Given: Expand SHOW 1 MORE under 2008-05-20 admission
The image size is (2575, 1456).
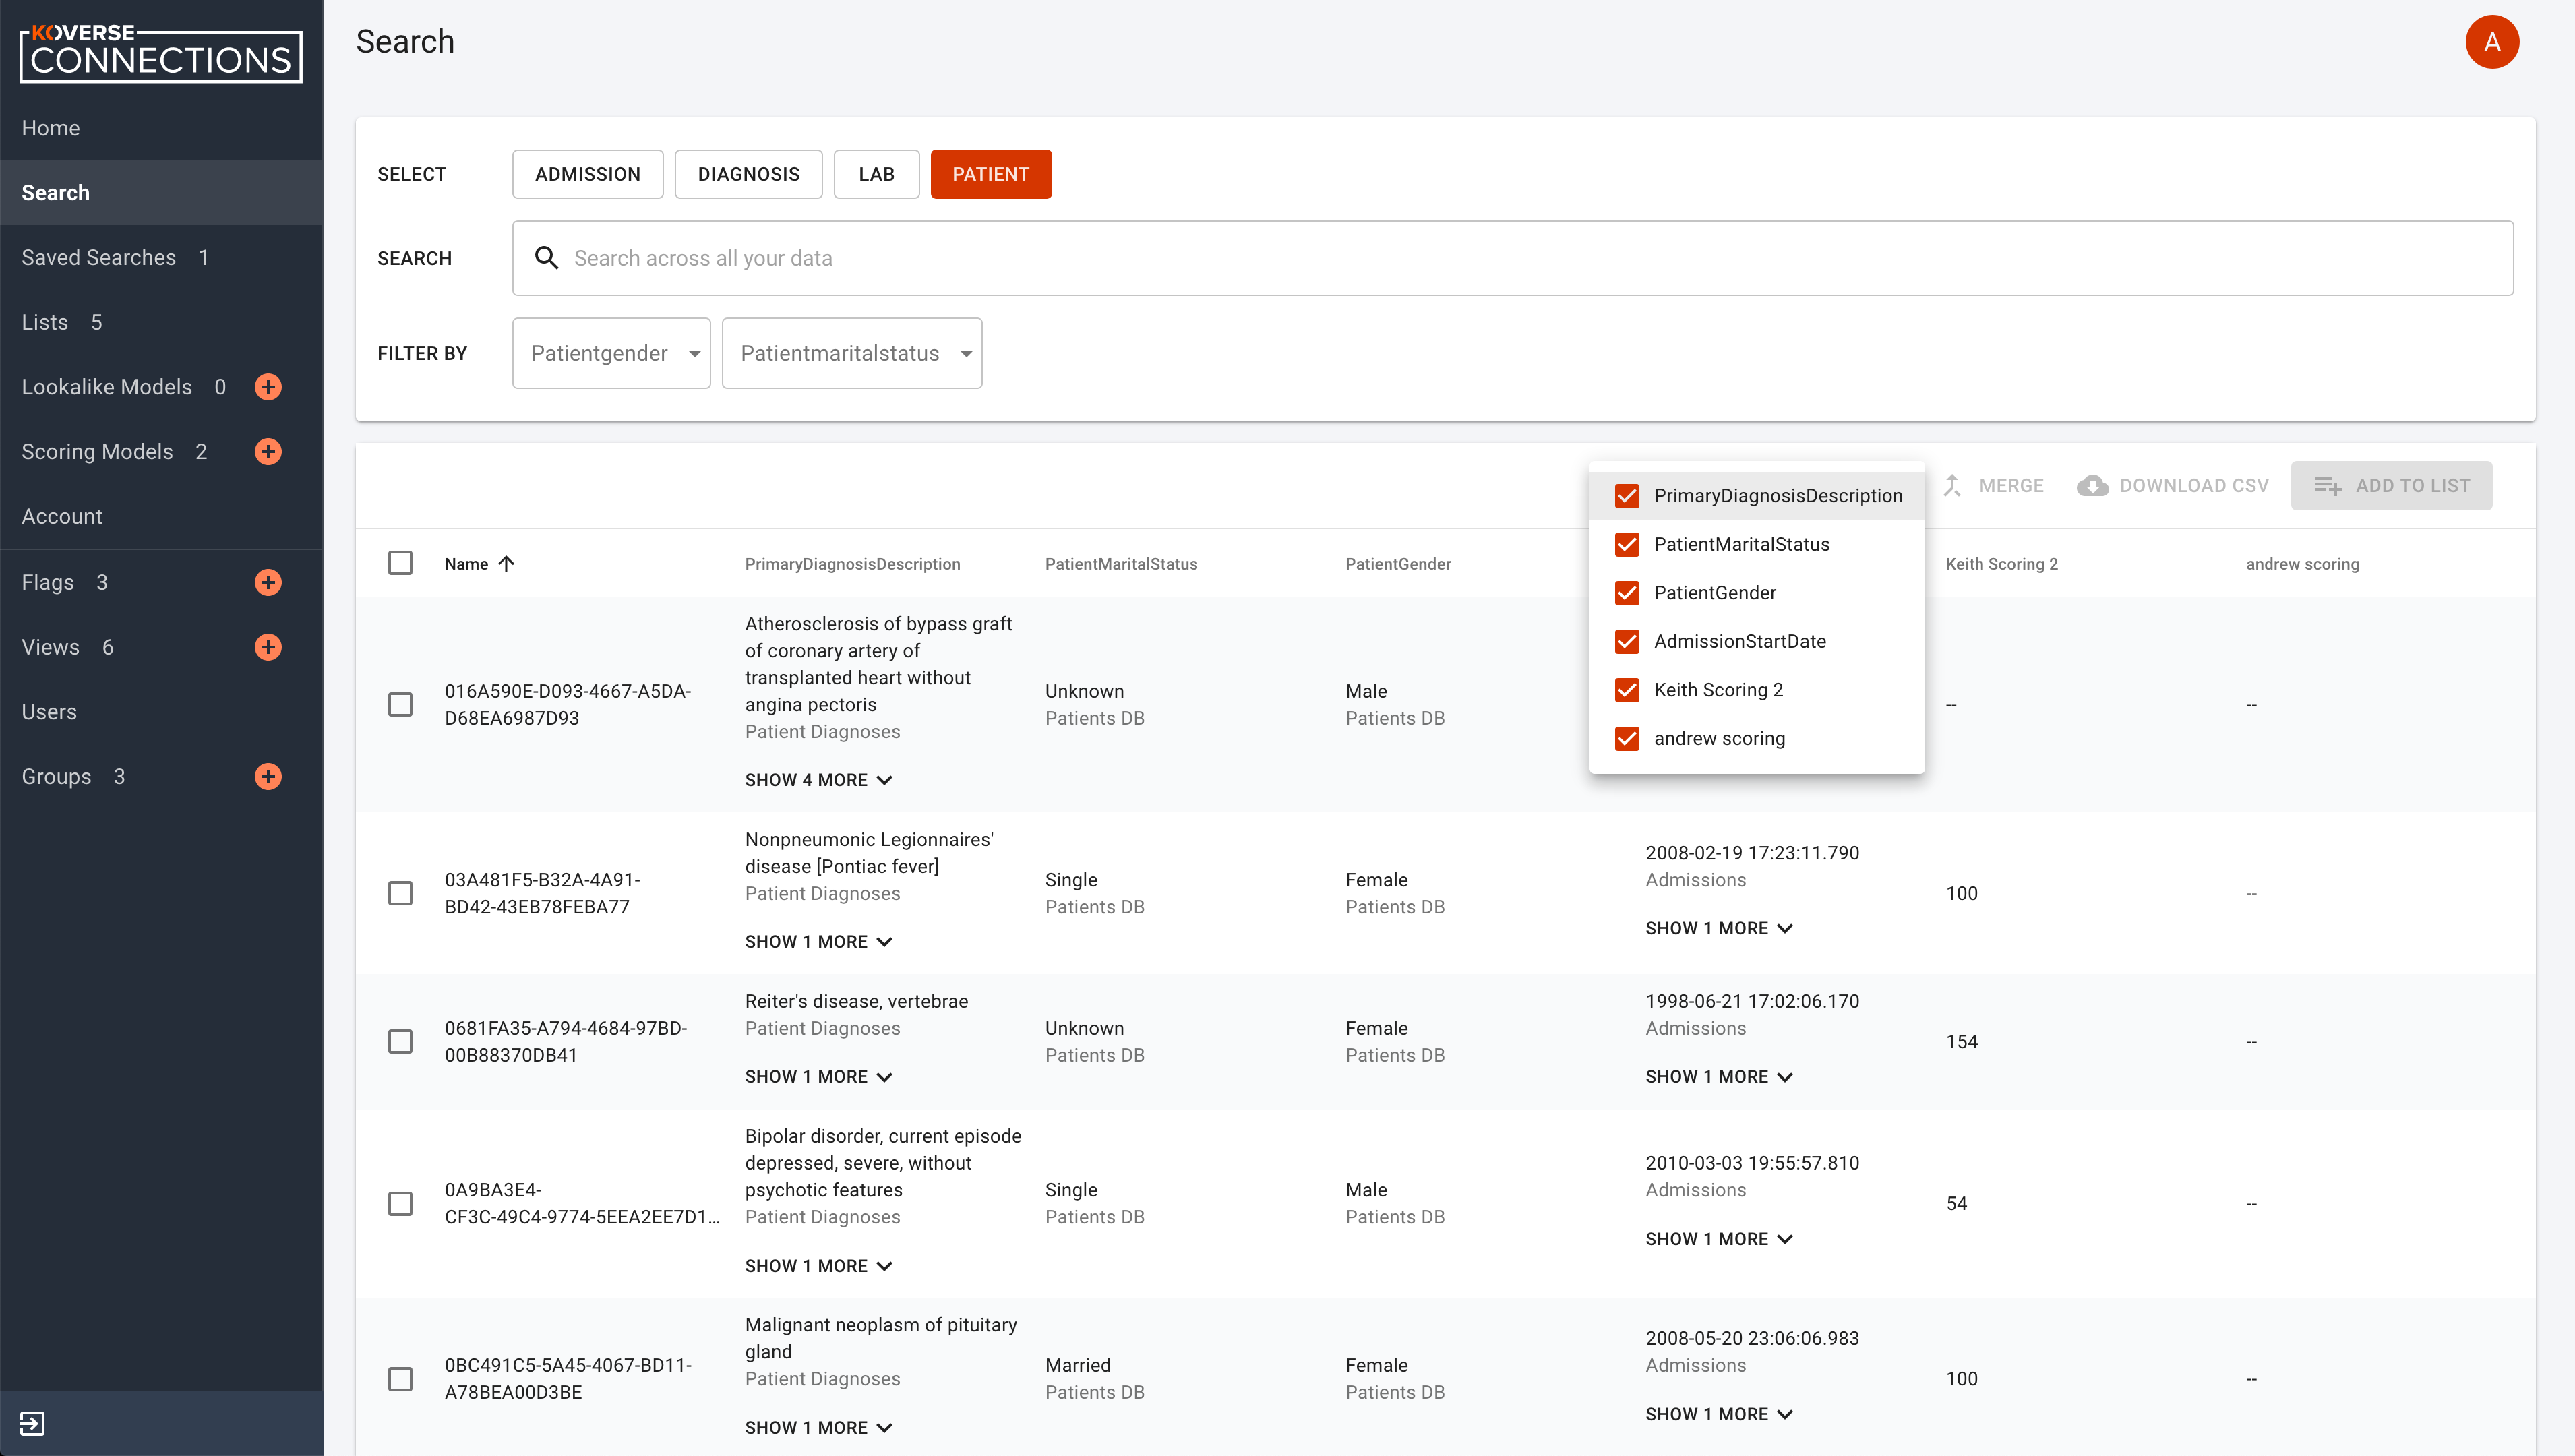Looking at the screenshot, I should [1719, 1414].
